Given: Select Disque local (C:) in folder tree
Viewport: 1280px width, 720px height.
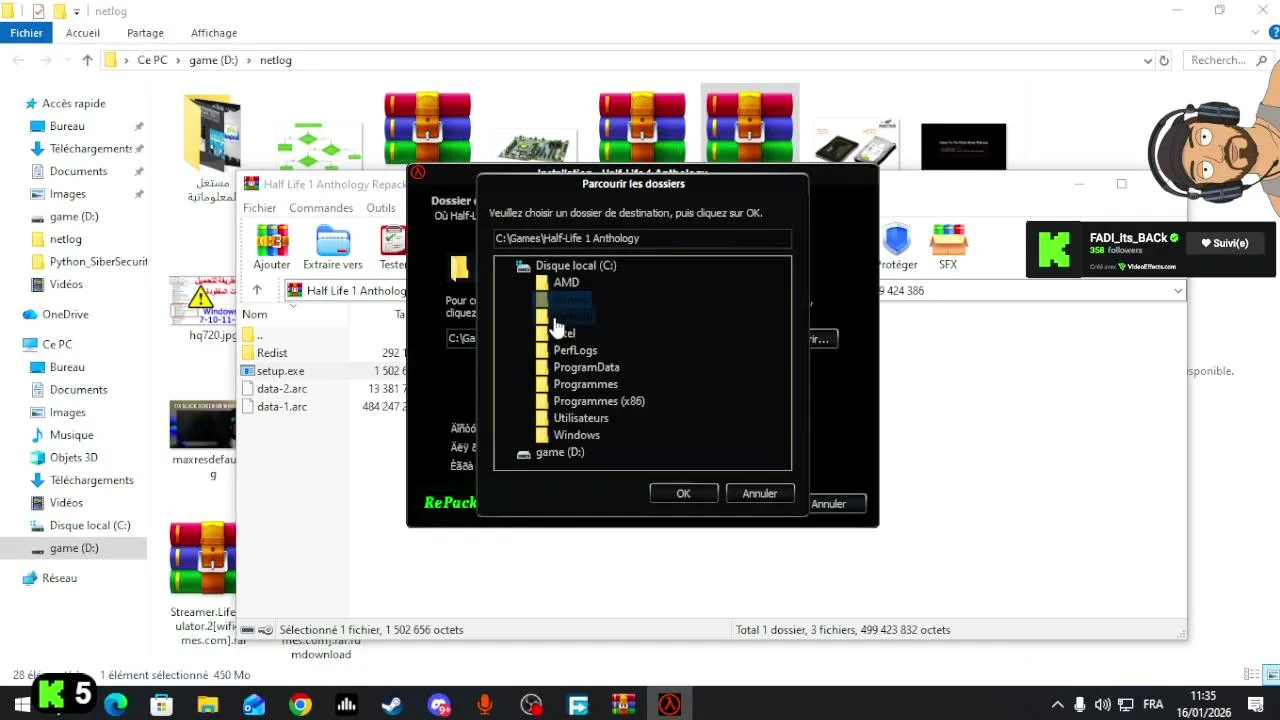Looking at the screenshot, I should pyautogui.click(x=575, y=266).
